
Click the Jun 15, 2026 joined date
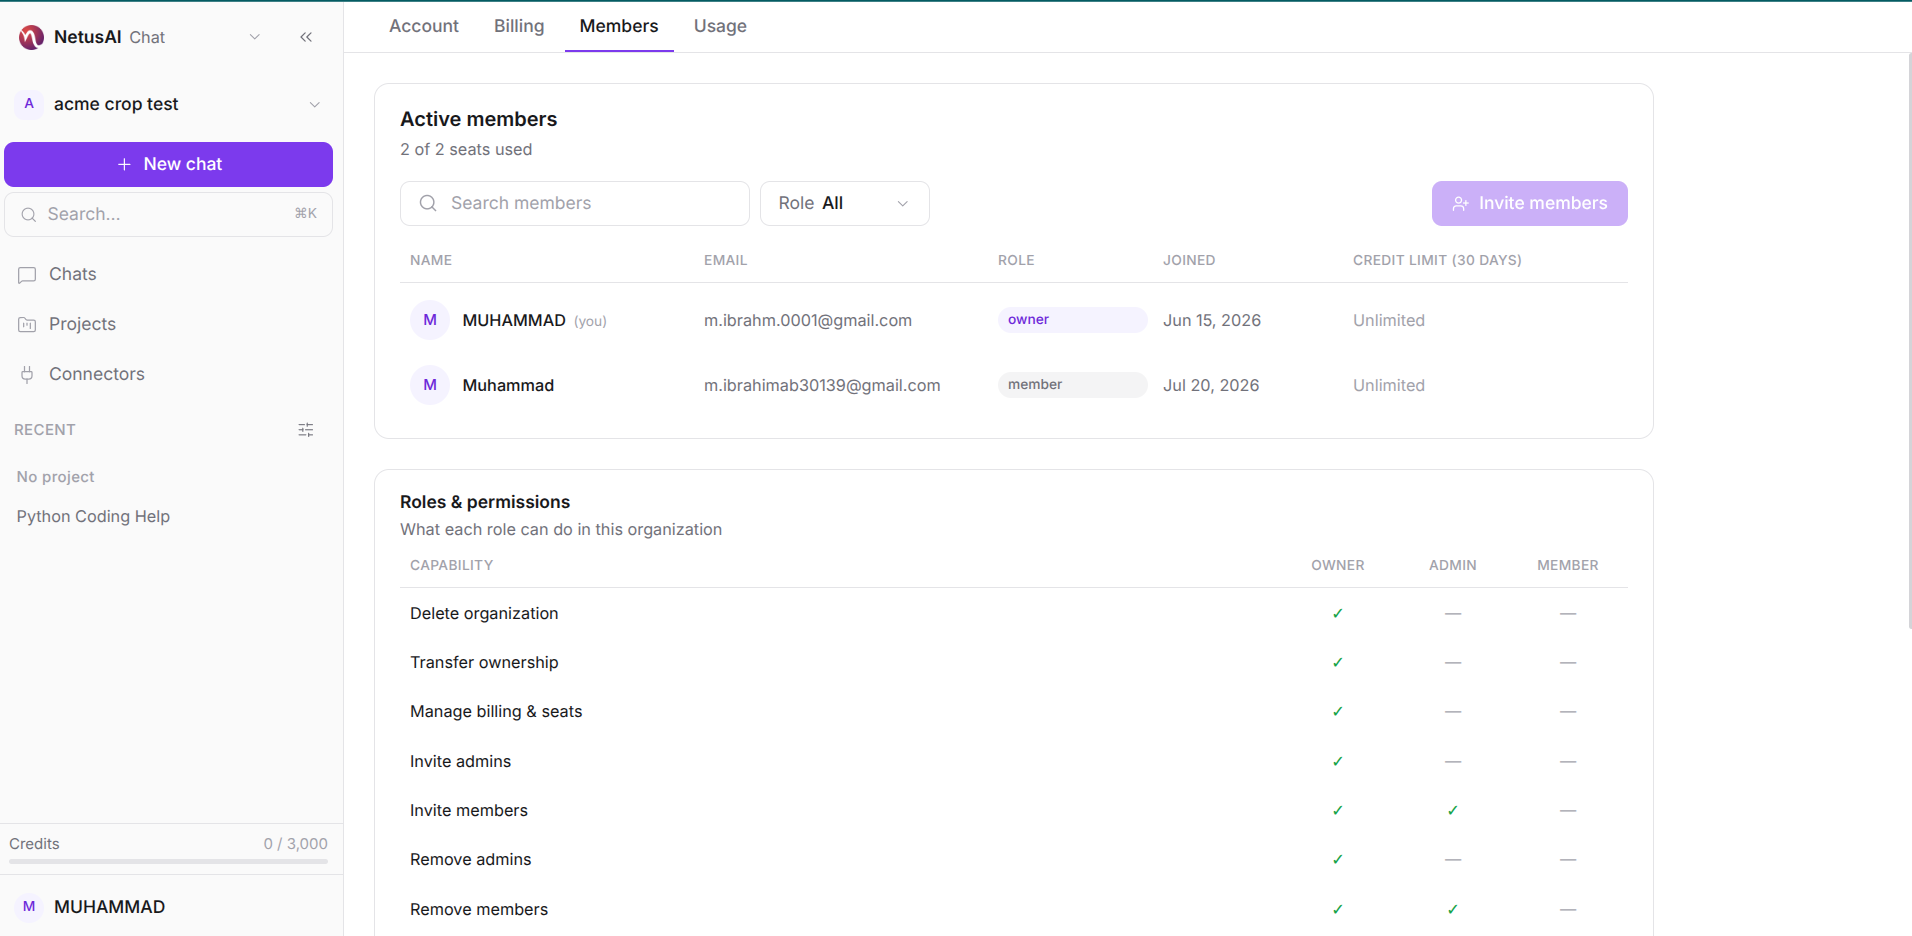[1212, 320]
